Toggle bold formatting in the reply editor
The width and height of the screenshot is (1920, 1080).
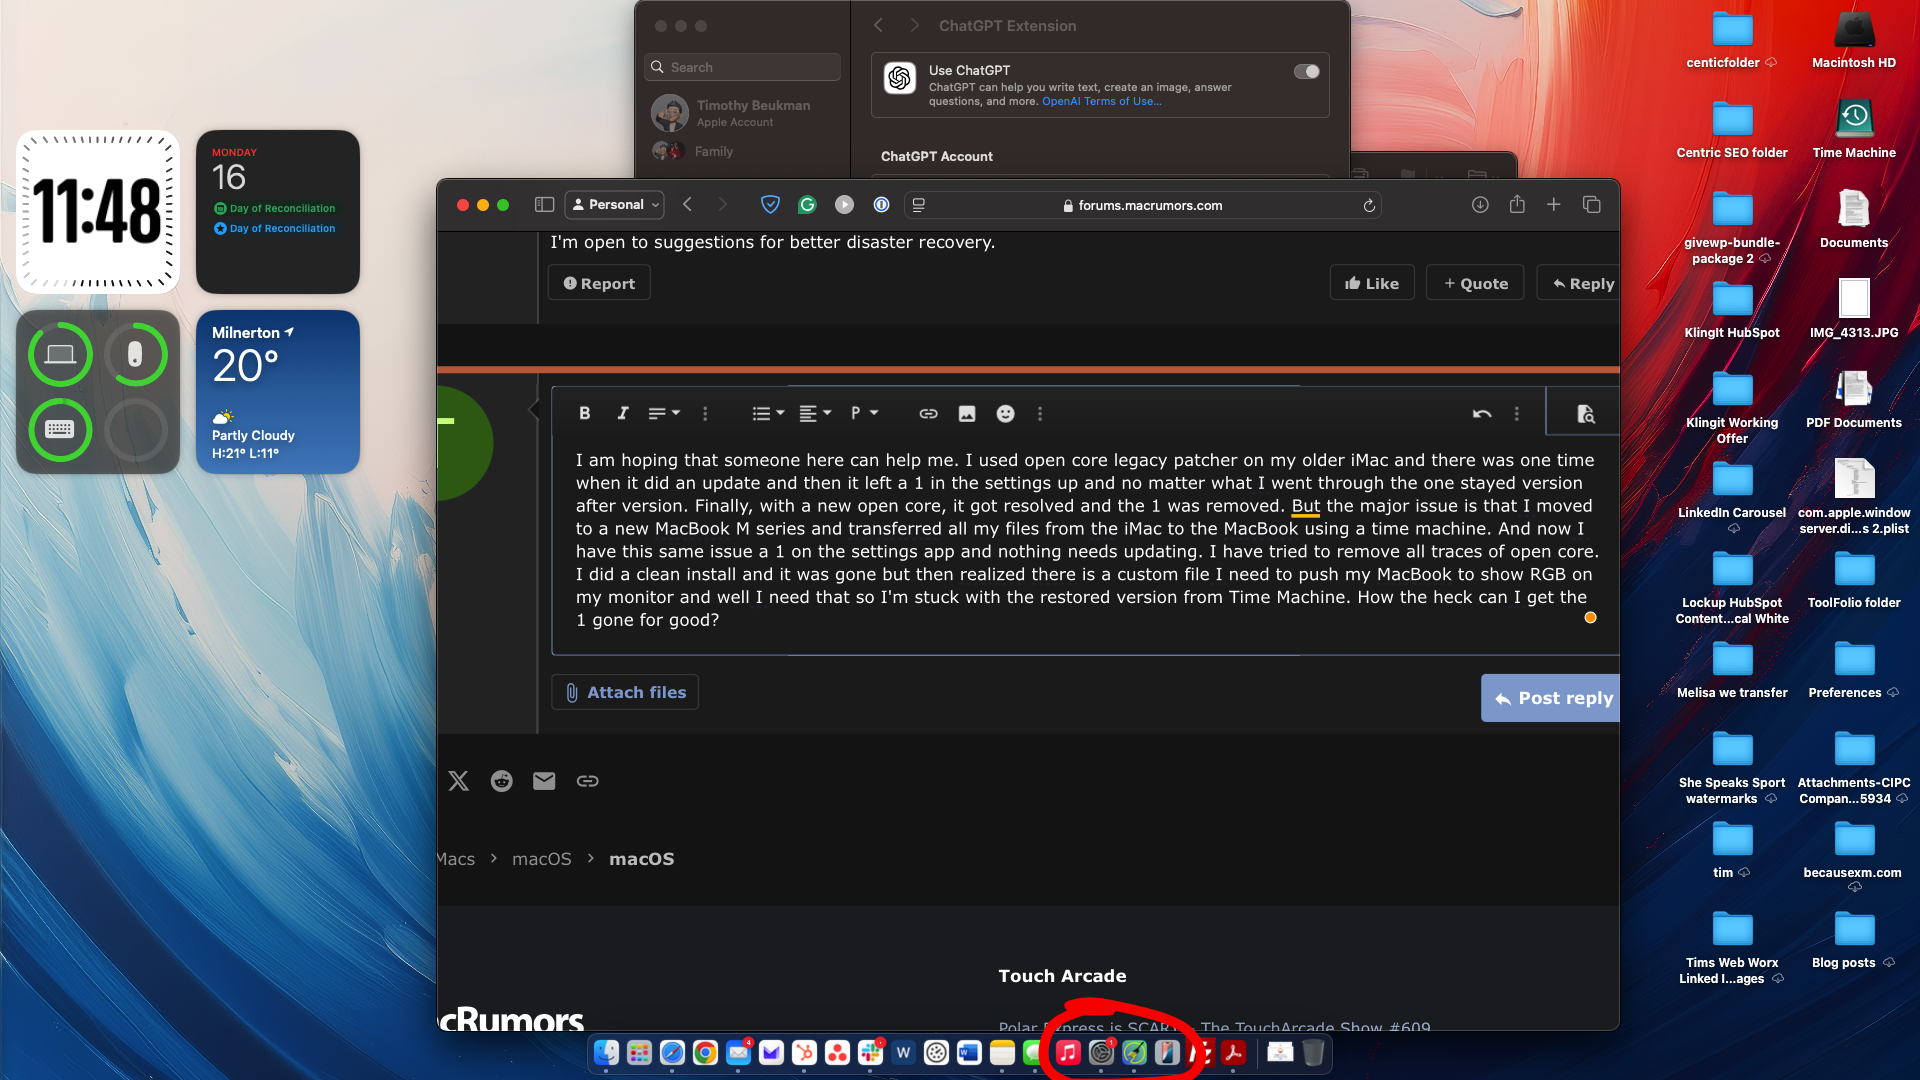coord(585,413)
